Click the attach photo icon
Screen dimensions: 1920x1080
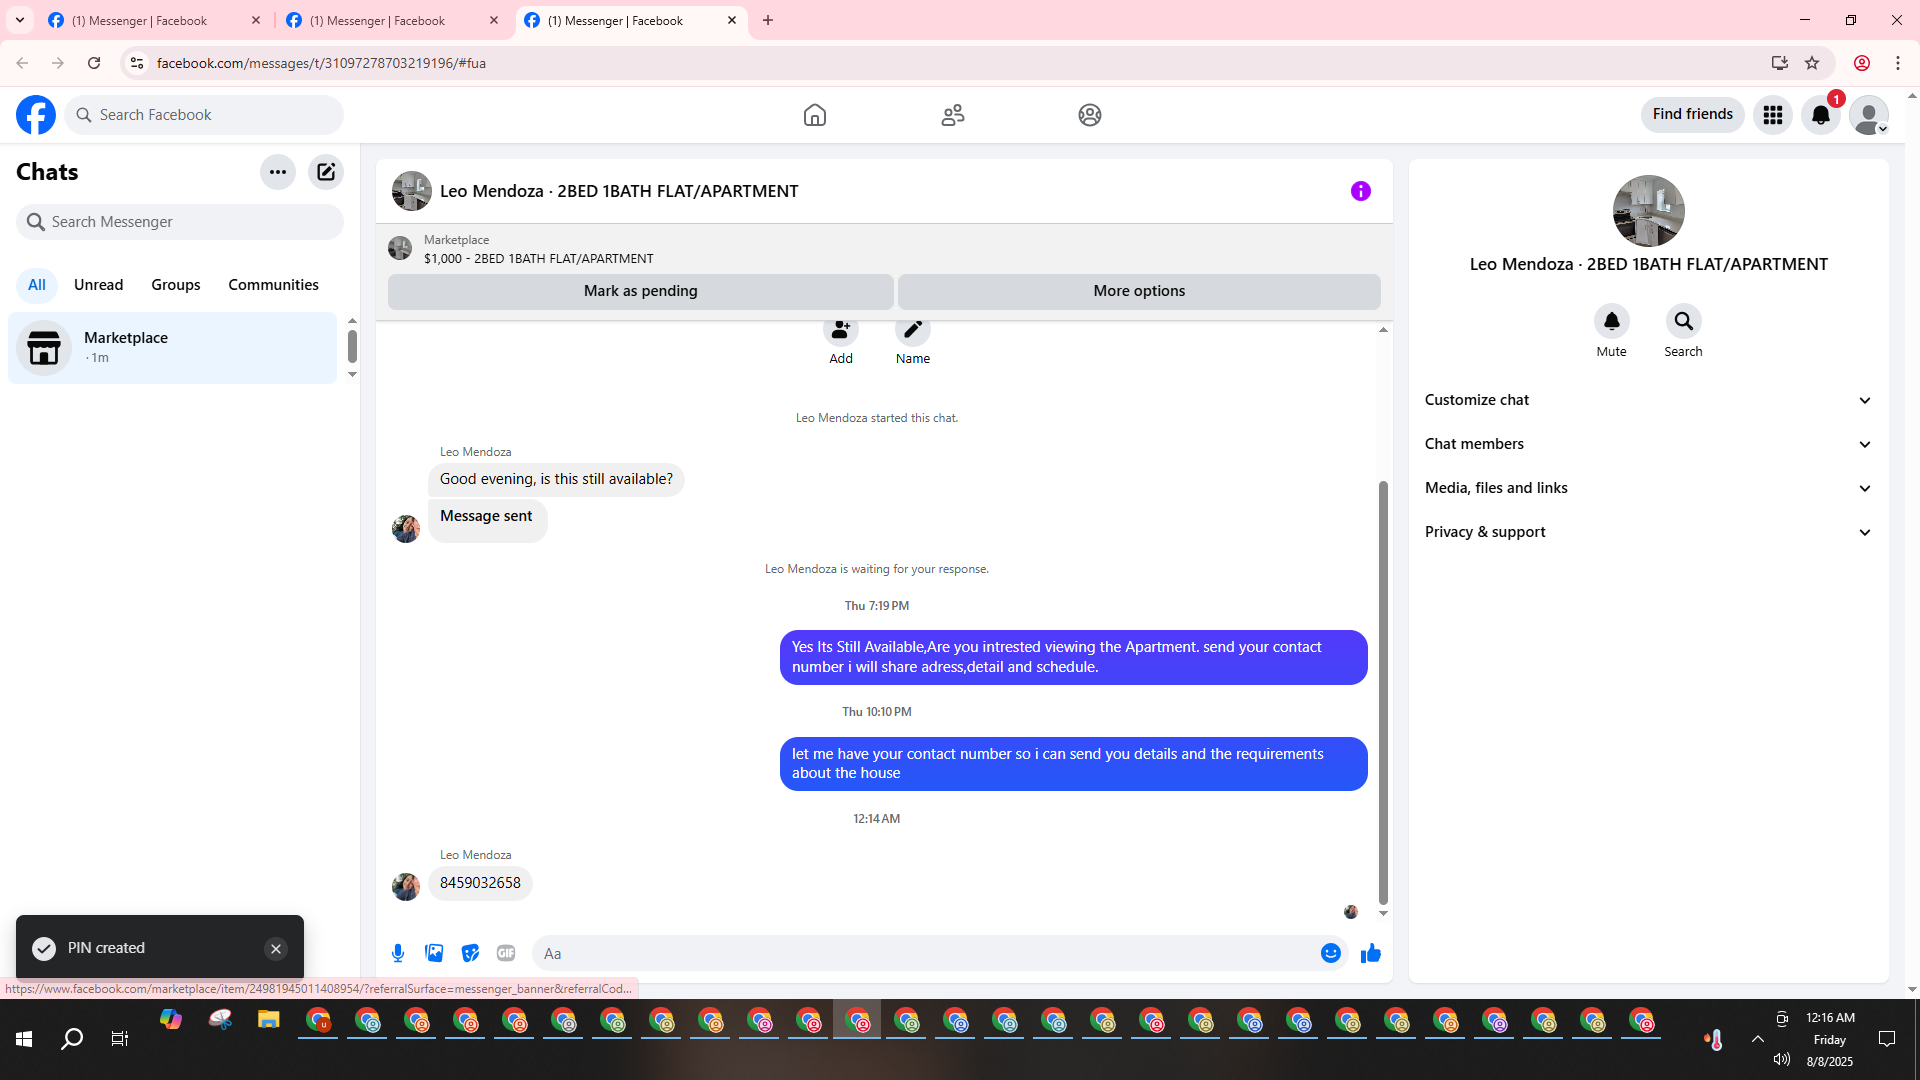(434, 953)
